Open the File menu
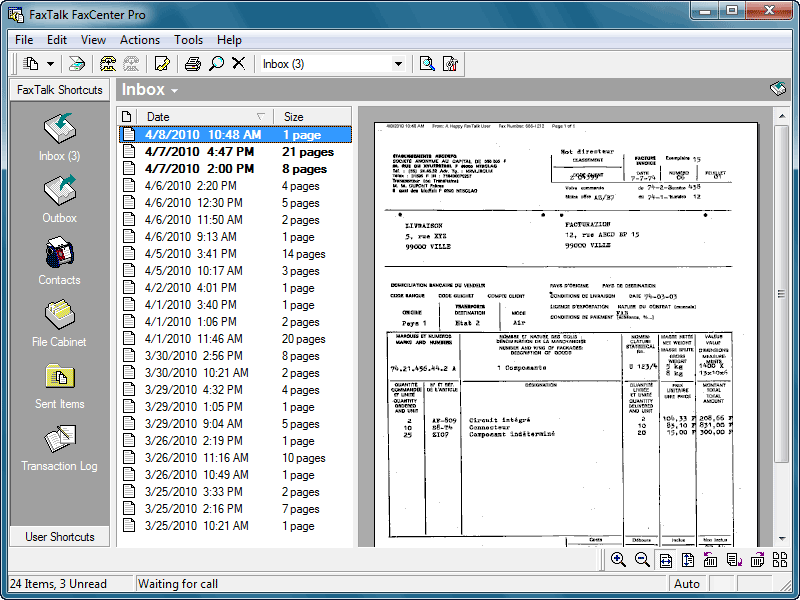Screen dimensions: 800x600 point(24,40)
